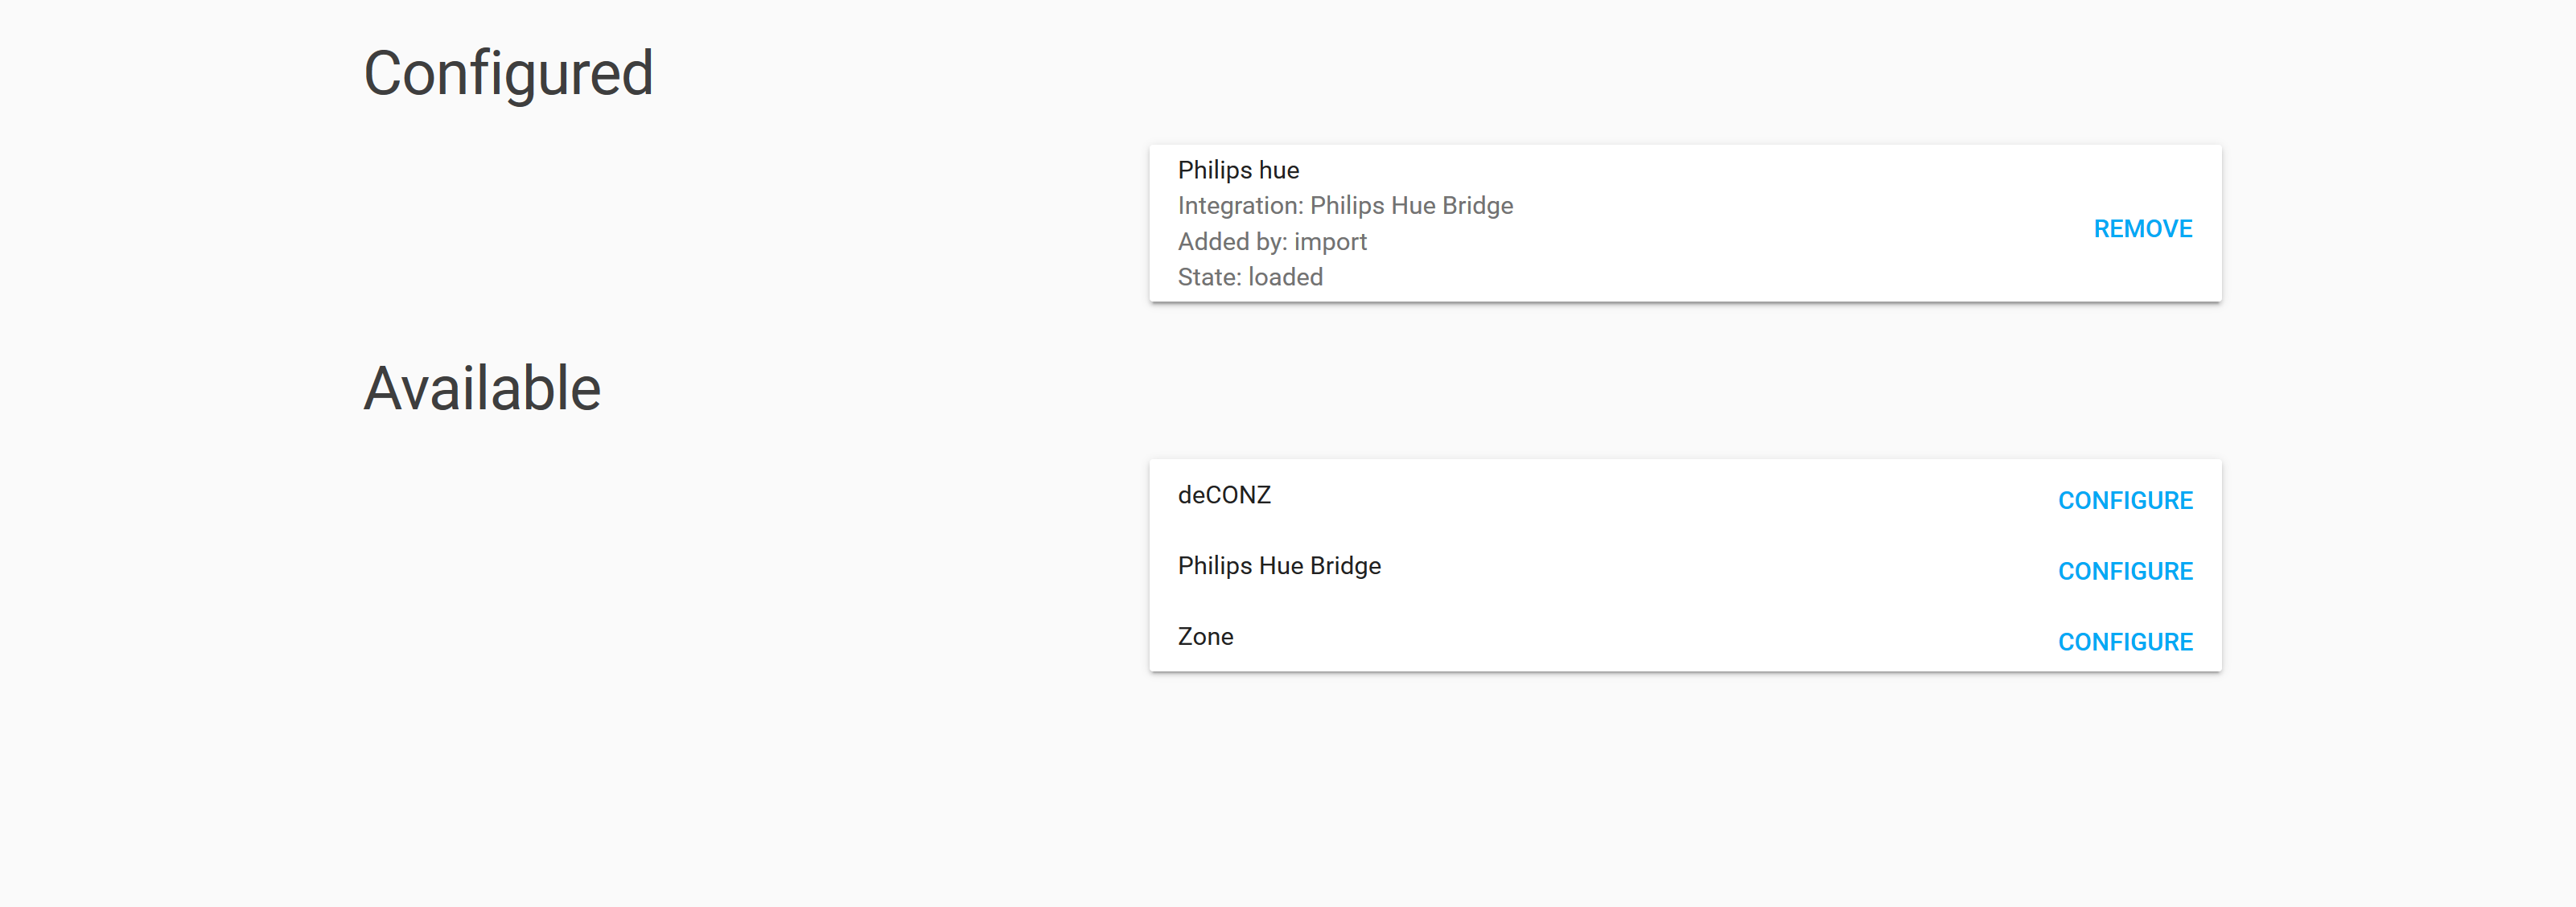The image size is (2576, 907).
Task: Select the deCONZ label in Available list
Action: click(x=1224, y=495)
